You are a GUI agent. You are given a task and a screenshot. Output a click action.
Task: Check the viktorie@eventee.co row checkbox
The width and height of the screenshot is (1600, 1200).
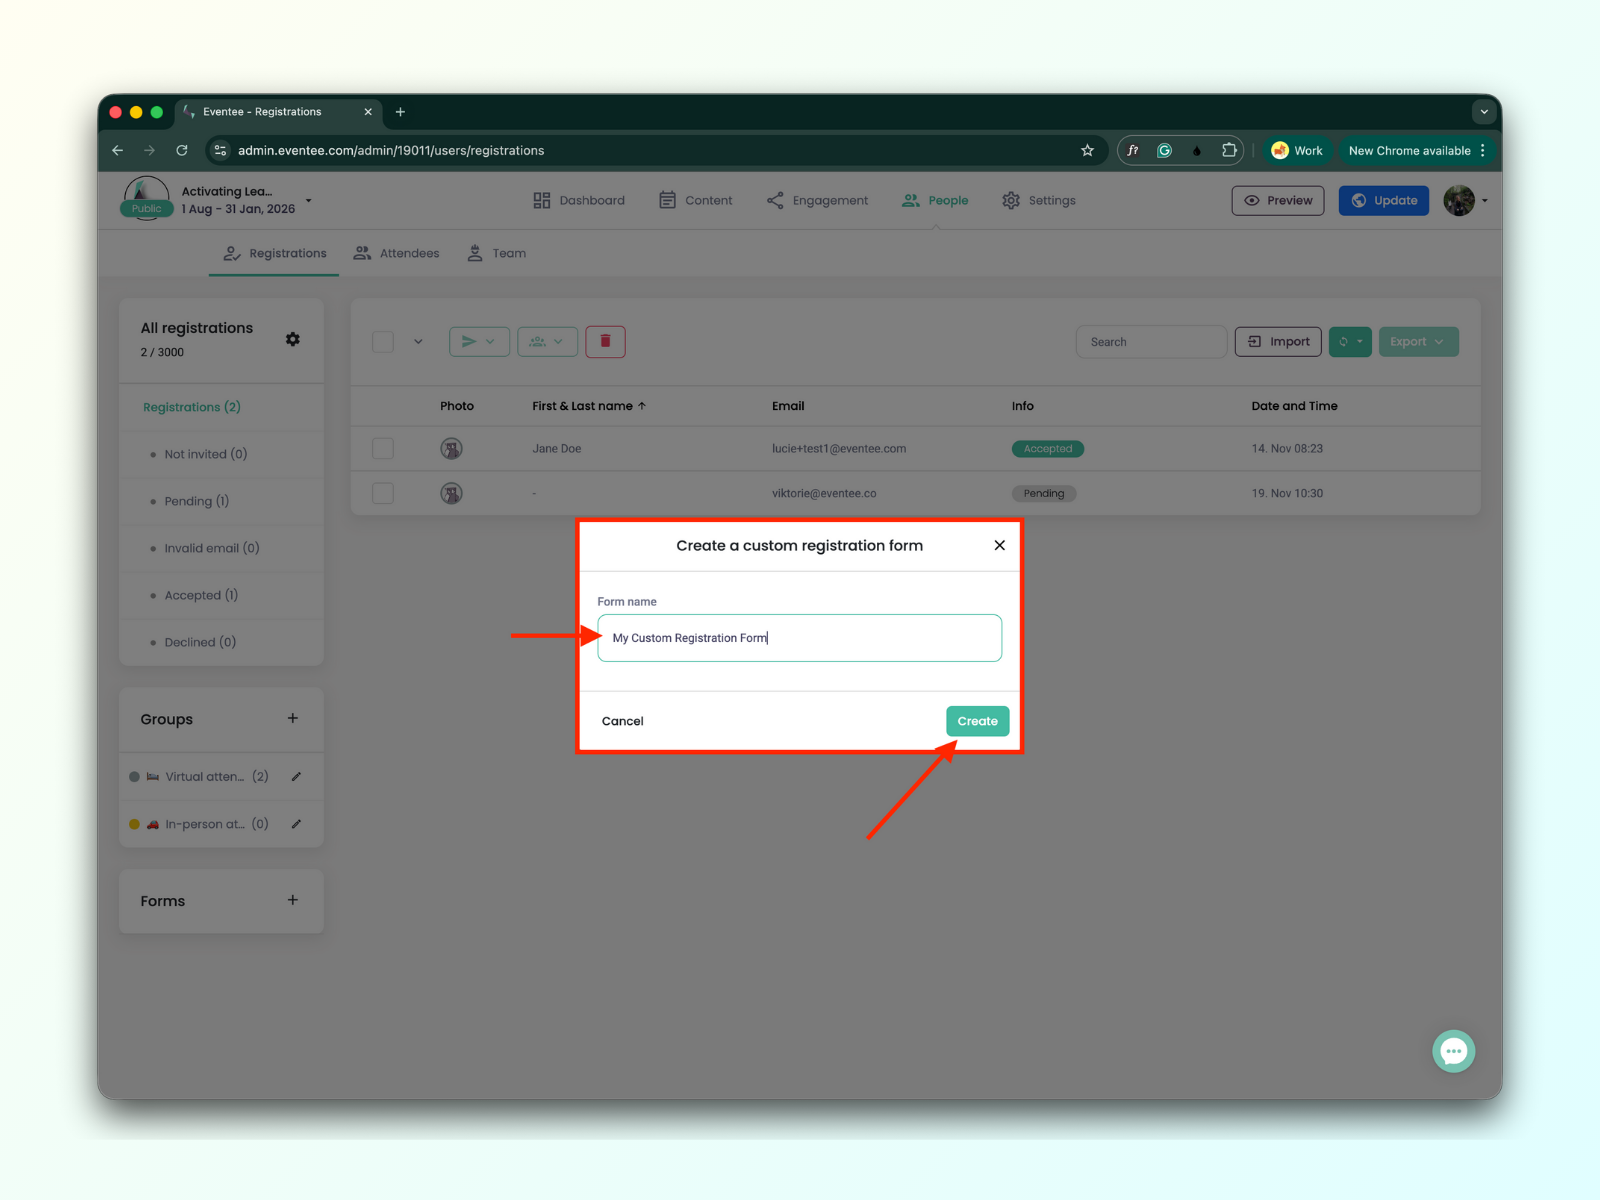click(383, 493)
